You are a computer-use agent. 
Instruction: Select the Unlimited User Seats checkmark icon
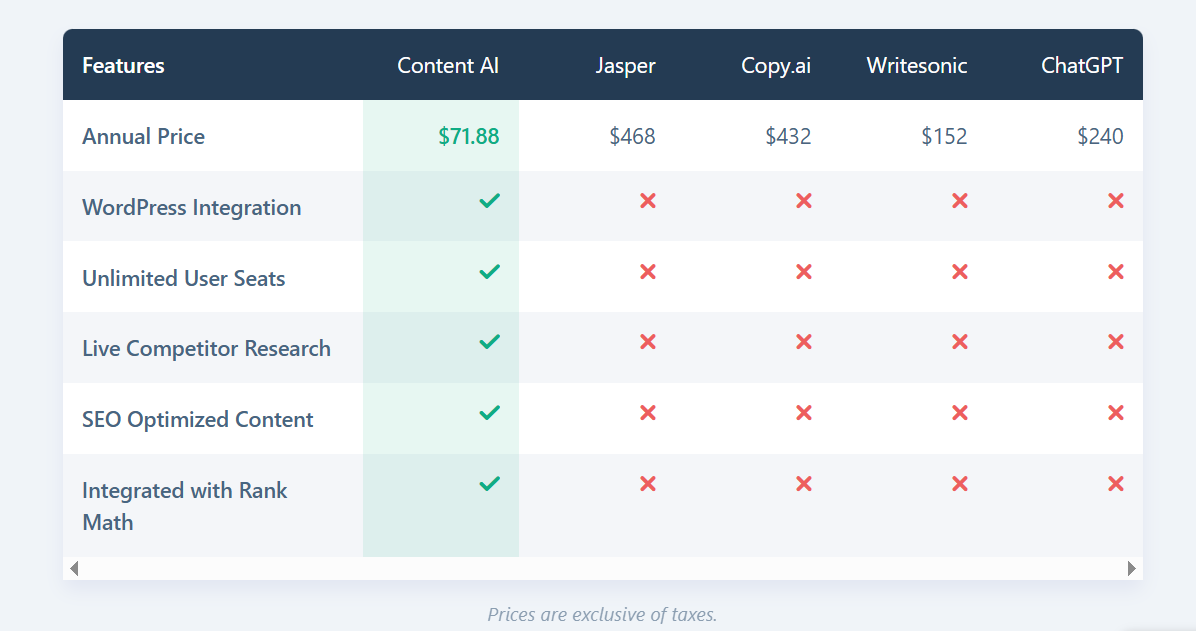[x=489, y=271]
